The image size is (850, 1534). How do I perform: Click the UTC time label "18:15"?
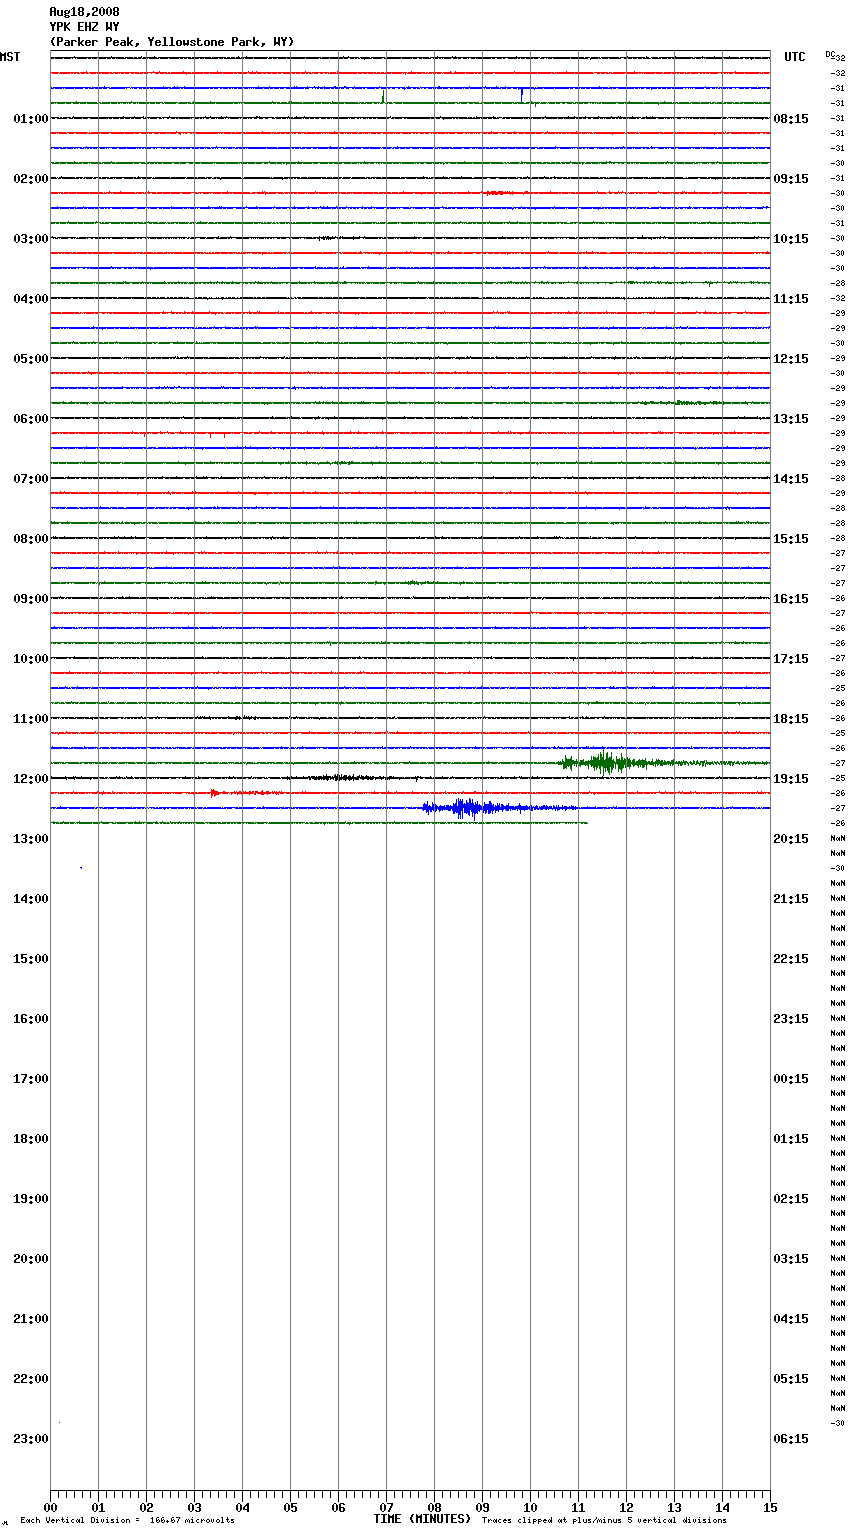pyautogui.click(x=791, y=719)
